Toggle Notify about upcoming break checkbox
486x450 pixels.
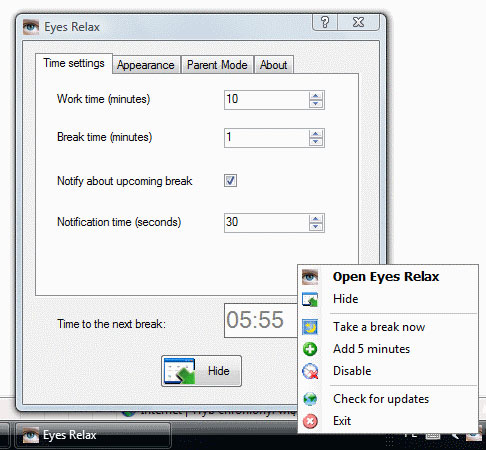point(230,181)
